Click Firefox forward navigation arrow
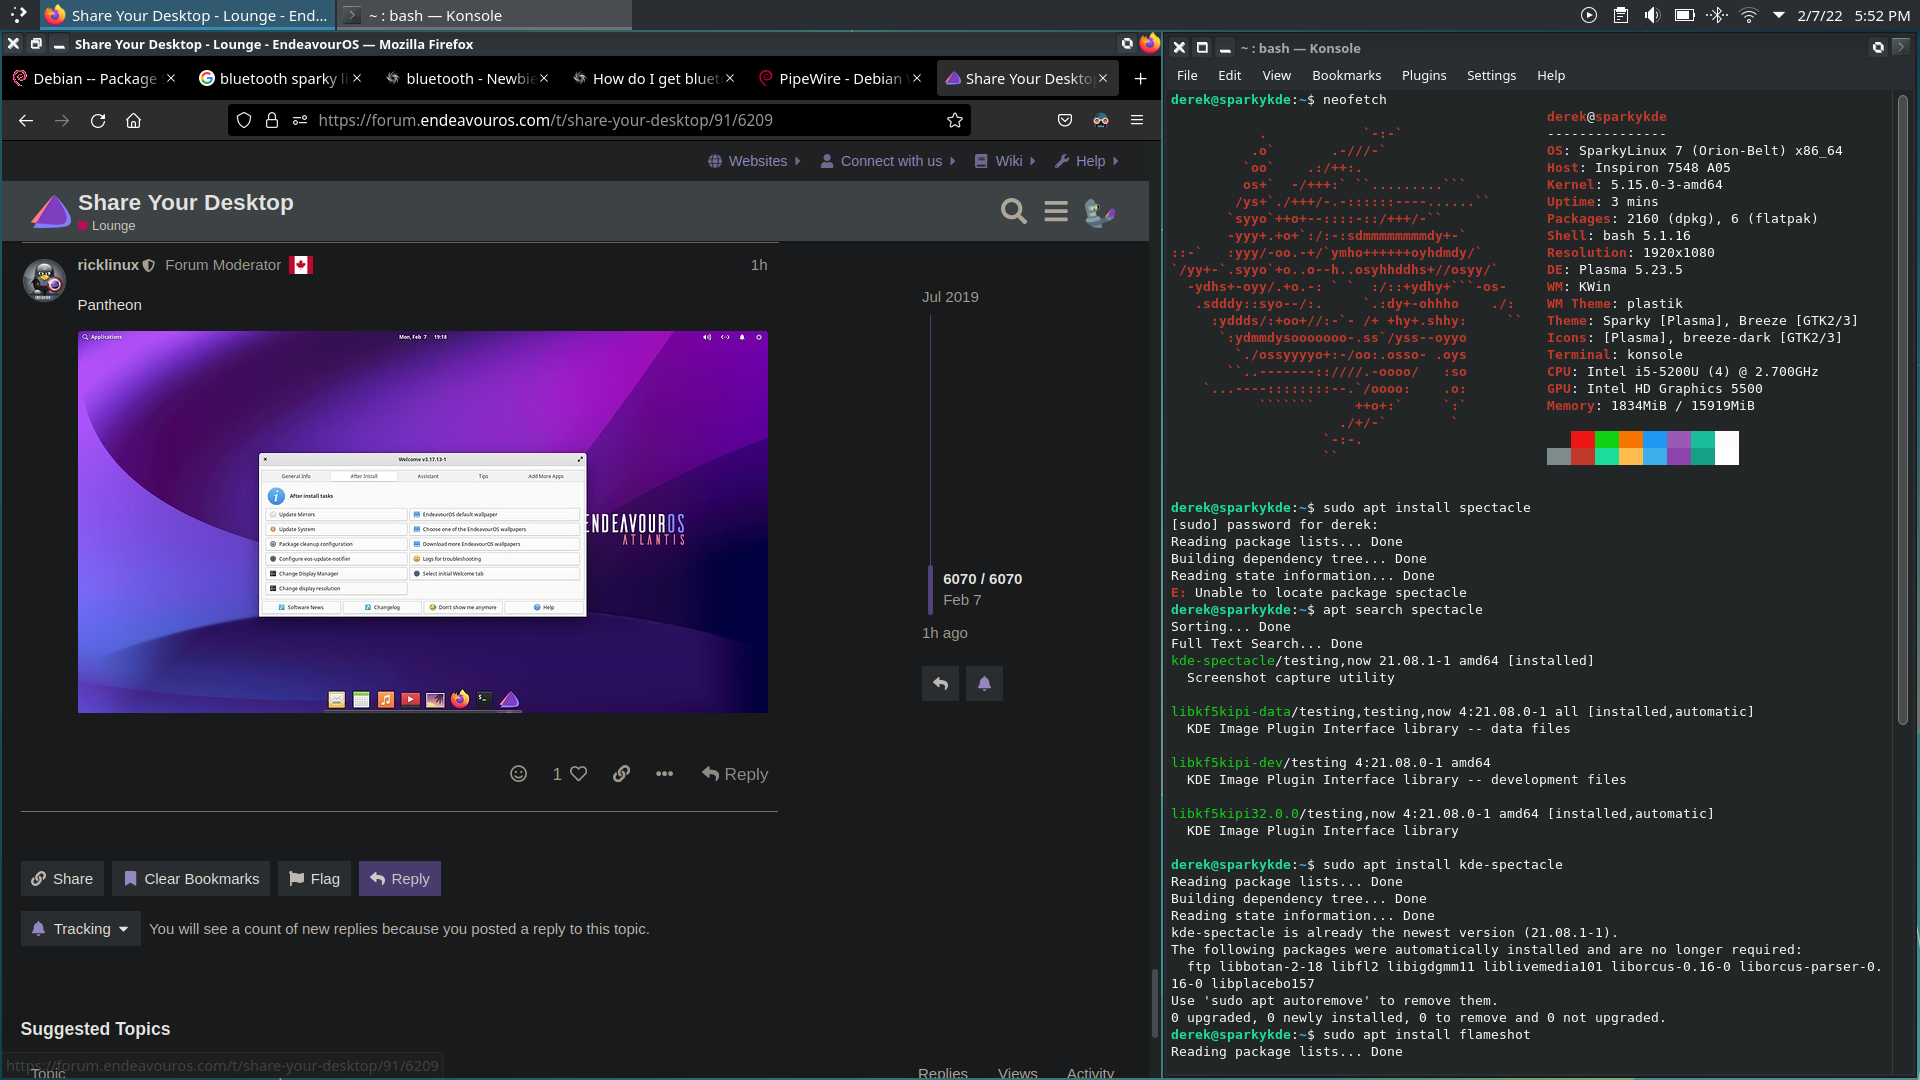 (x=62, y=120)
